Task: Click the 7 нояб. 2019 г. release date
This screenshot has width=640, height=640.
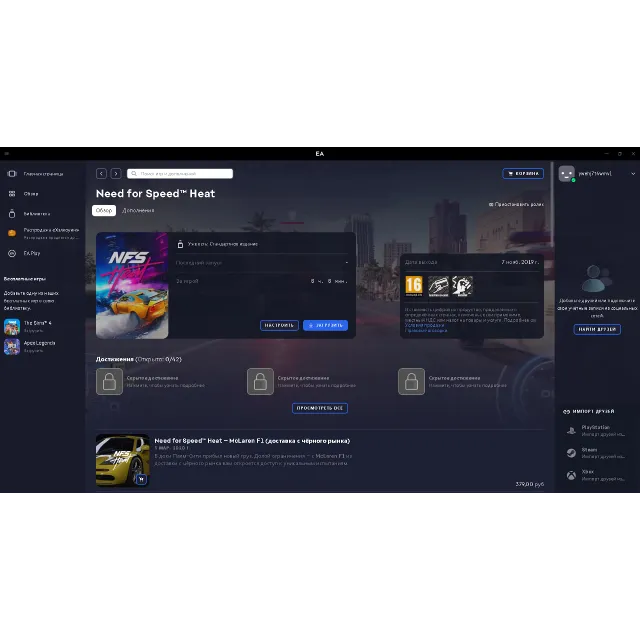Action: coord(520,262)
